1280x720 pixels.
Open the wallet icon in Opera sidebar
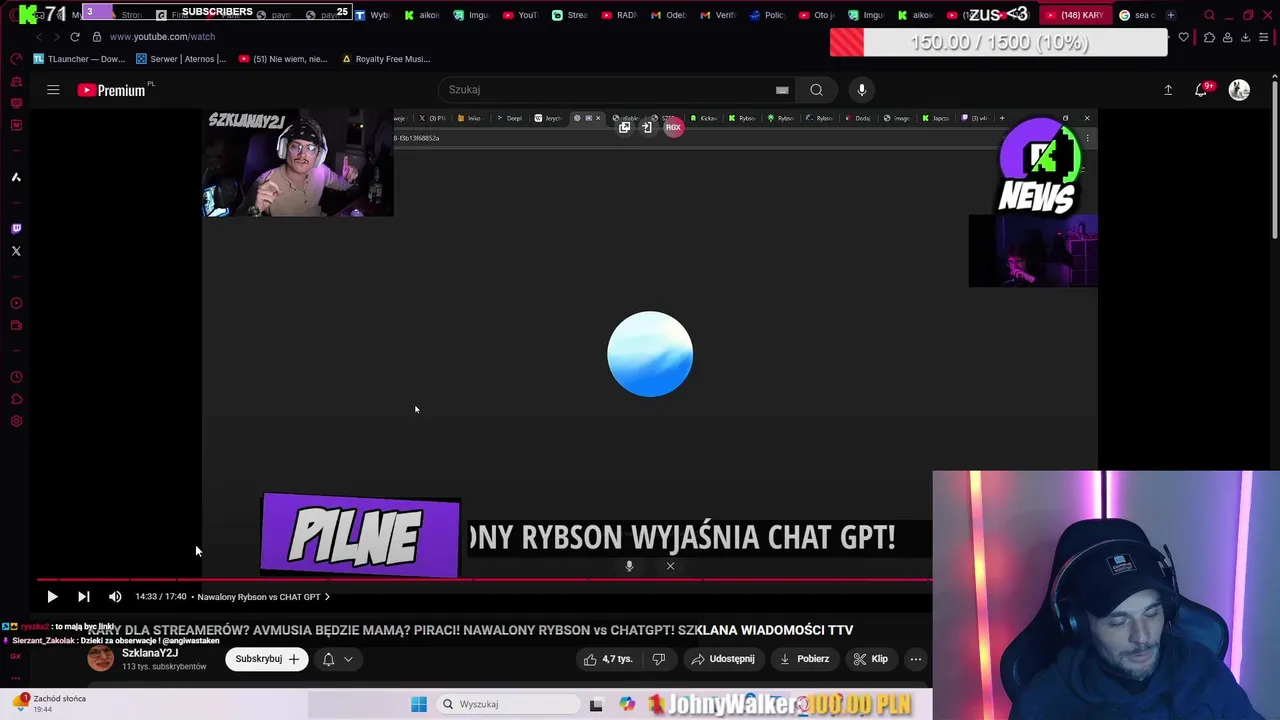pos(16,325)
